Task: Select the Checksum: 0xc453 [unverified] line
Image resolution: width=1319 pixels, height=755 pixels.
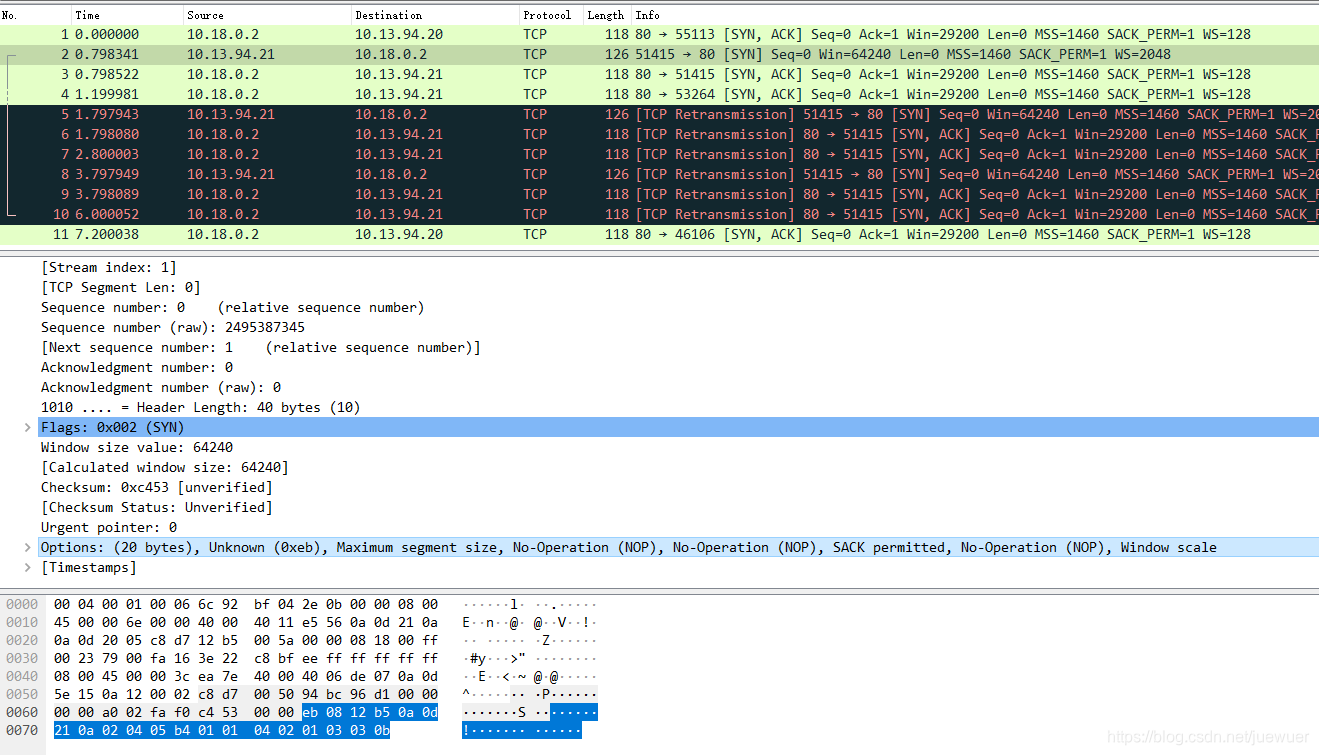Action: 157,487
